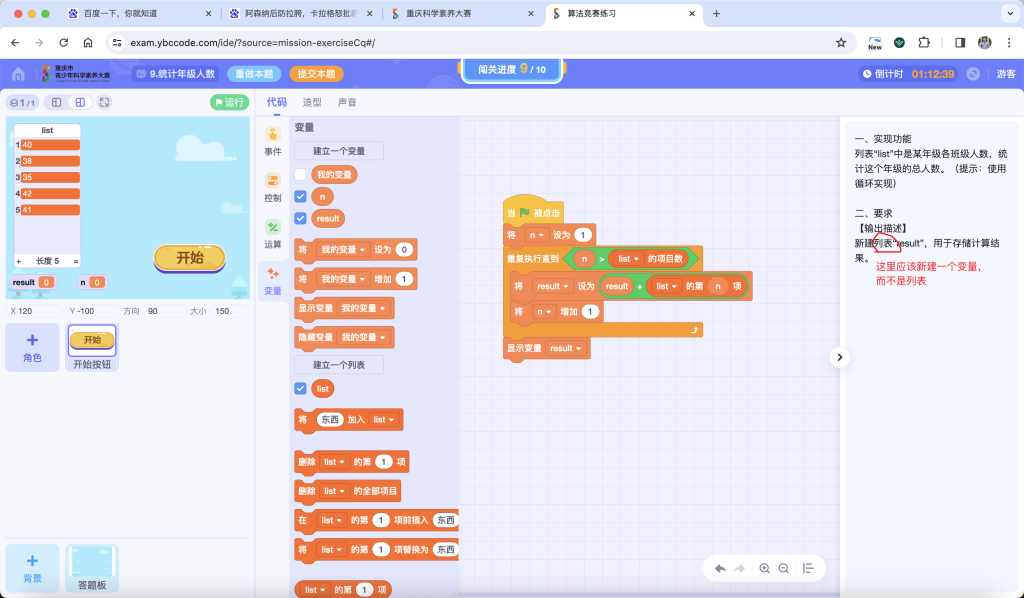Toggle the browser side panel icon
Image resolution: width=1024 pixels, height=598 pixels.
pyautogui.click(x=960, y=42)
